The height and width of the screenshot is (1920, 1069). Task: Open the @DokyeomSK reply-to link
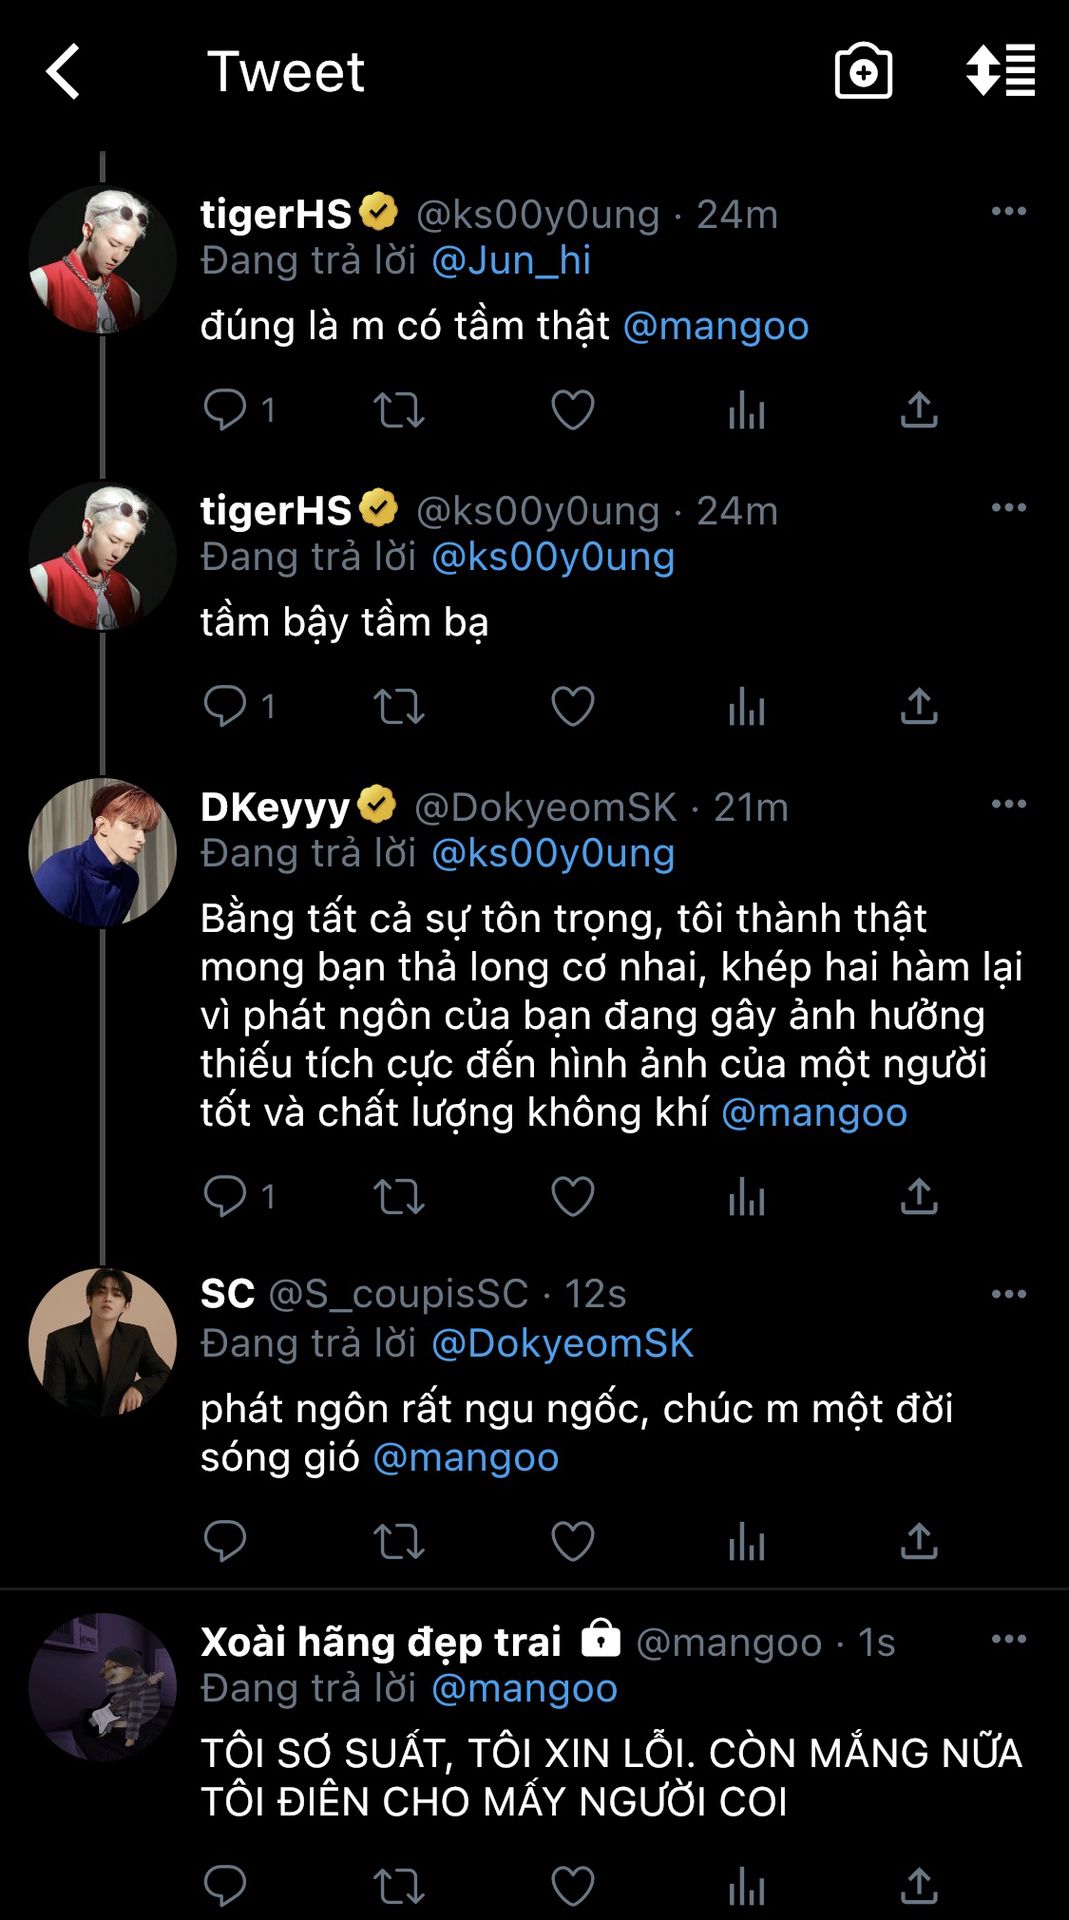tap(562, 1343)
